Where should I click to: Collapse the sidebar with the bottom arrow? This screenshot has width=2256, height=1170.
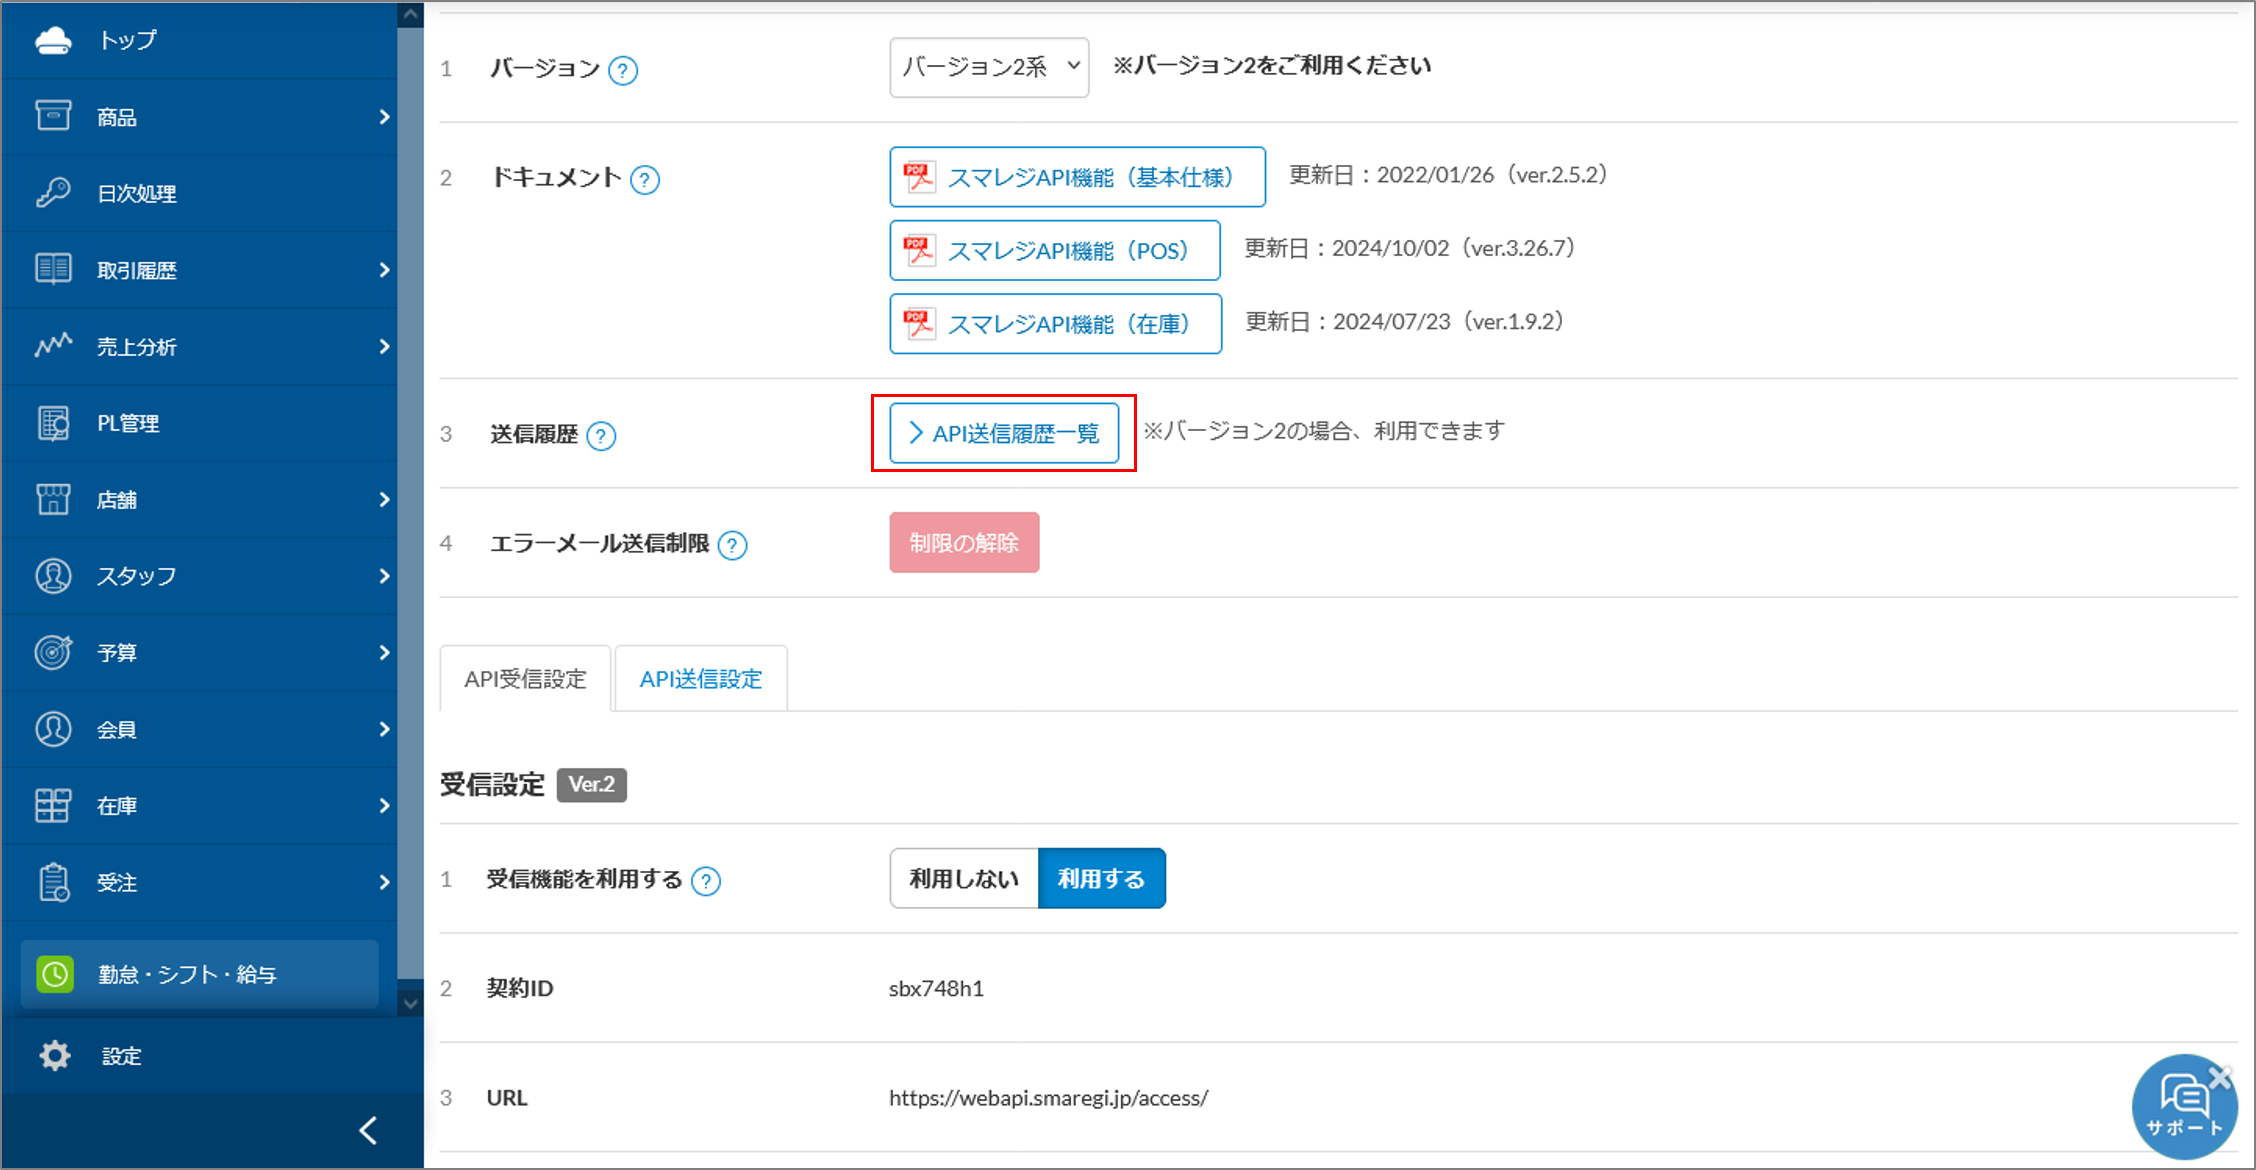pyautogui.click(x=367, y=1130)
